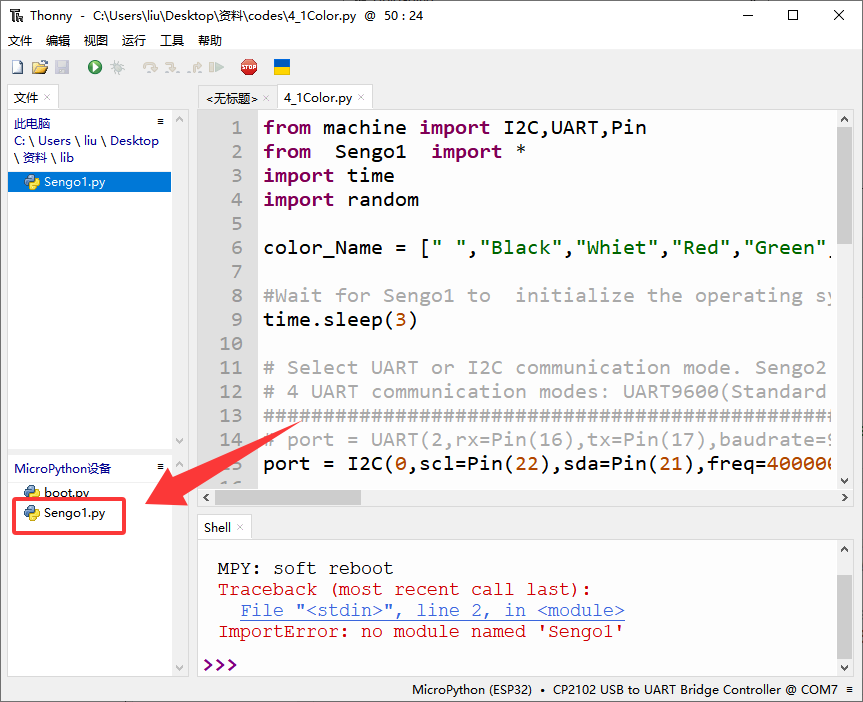This screenshot has width=863, height=702.
Task: Click line 4 import random code
Action: point(341,200)
